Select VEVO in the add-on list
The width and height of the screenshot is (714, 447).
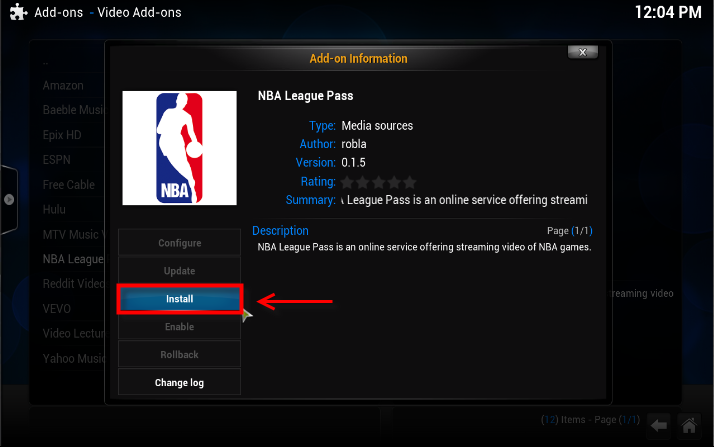click(x=56, y=309)
